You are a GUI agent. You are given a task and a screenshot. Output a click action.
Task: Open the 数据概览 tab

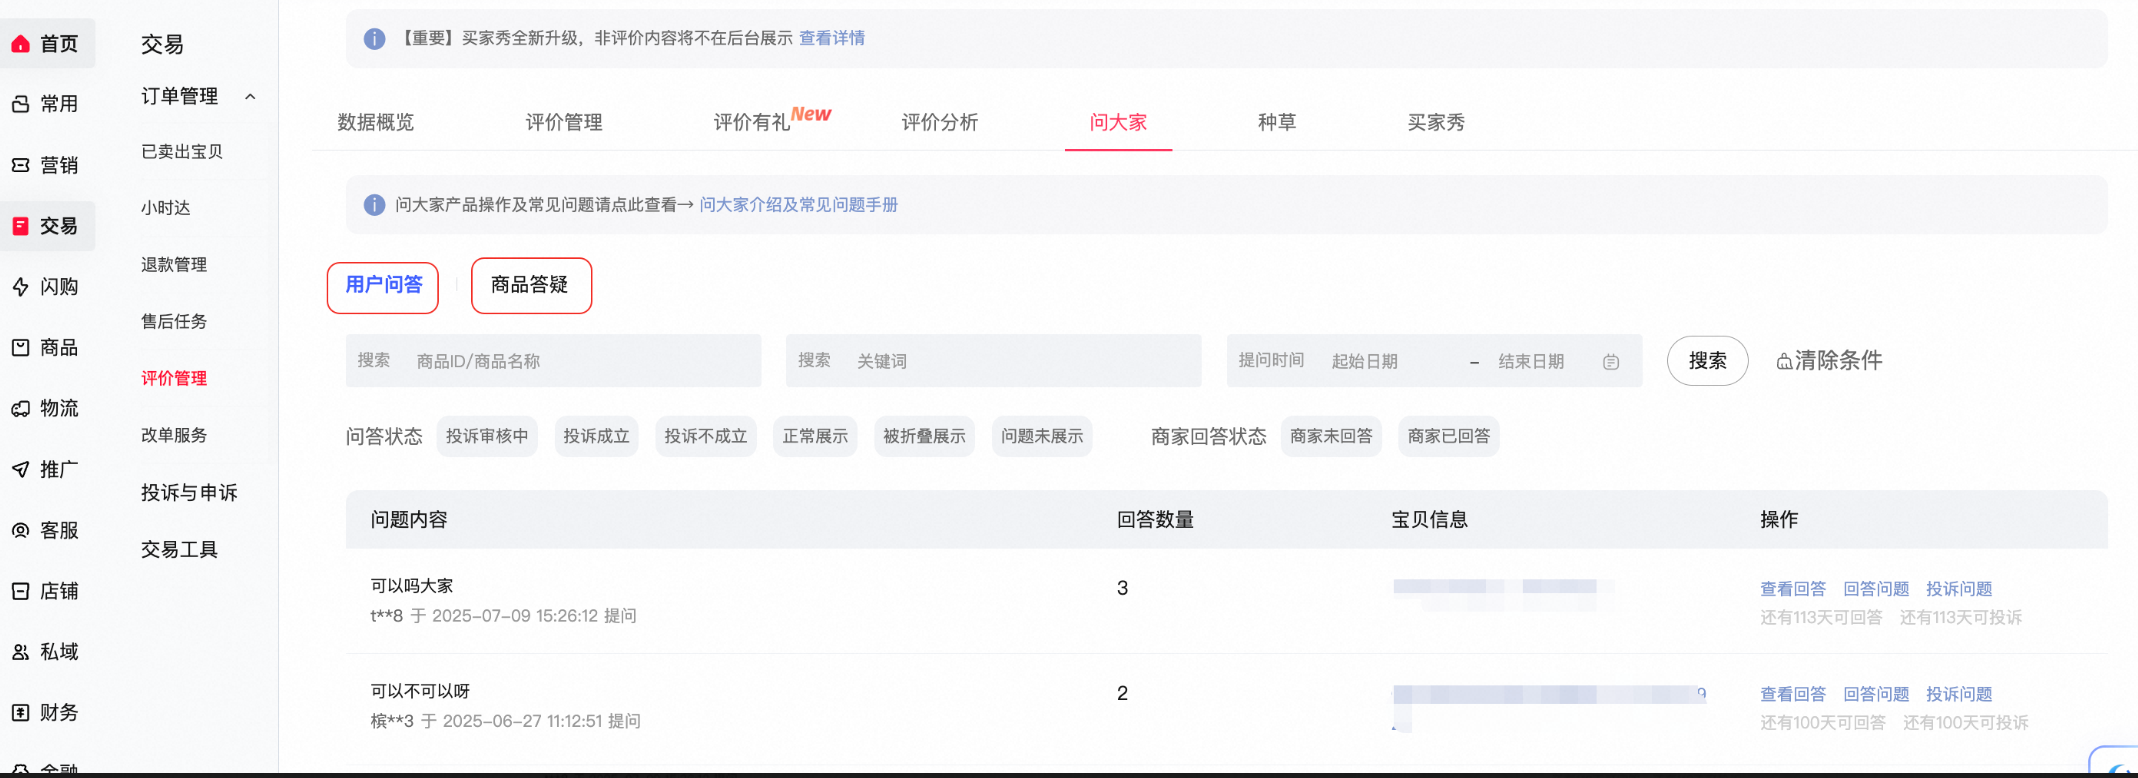point(376,122)
